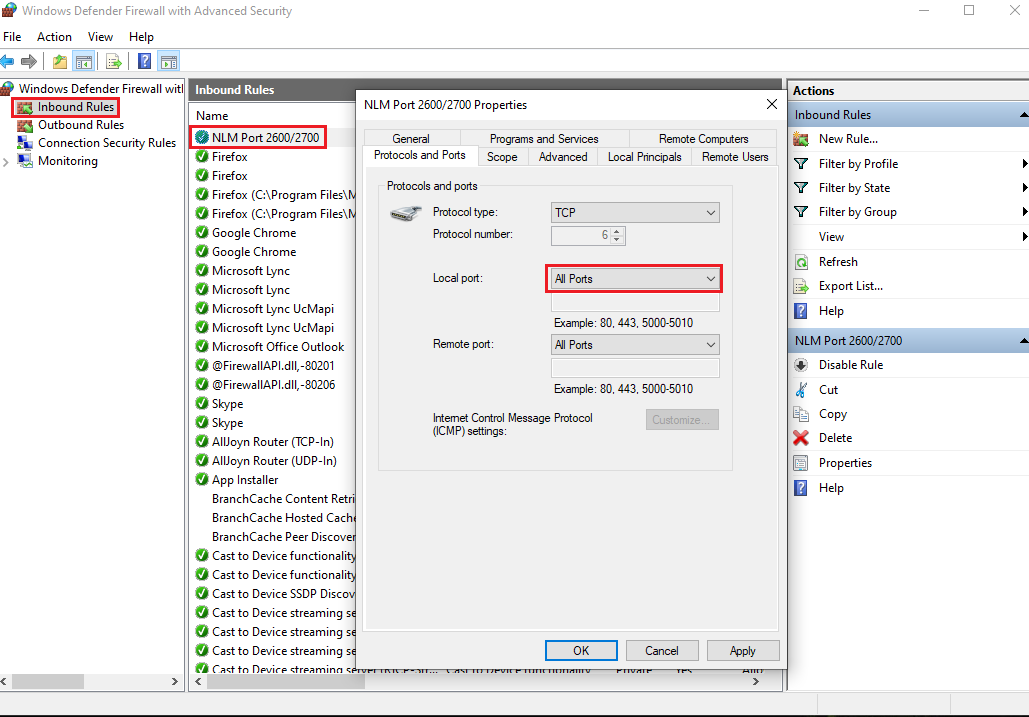Expand Filter by State submenu arrow
The image size is (1029, 717).
tap(1024, 188)
